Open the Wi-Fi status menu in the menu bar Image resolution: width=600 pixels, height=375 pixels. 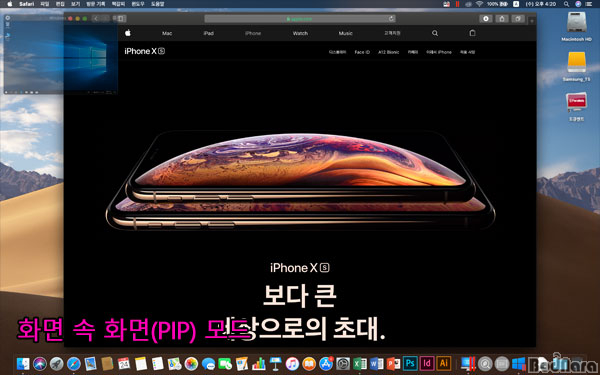click(x=479, y=4)
